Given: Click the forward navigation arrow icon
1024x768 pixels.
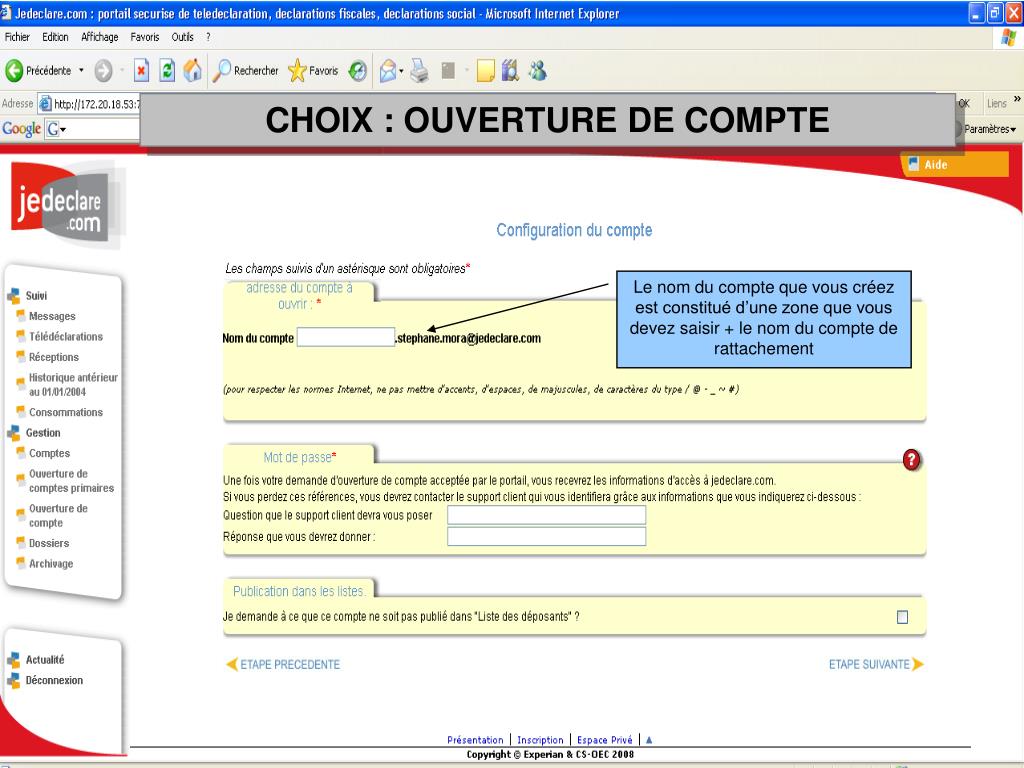Looking at the screenshot, I should pyautogui.click(x=103, y=71).
